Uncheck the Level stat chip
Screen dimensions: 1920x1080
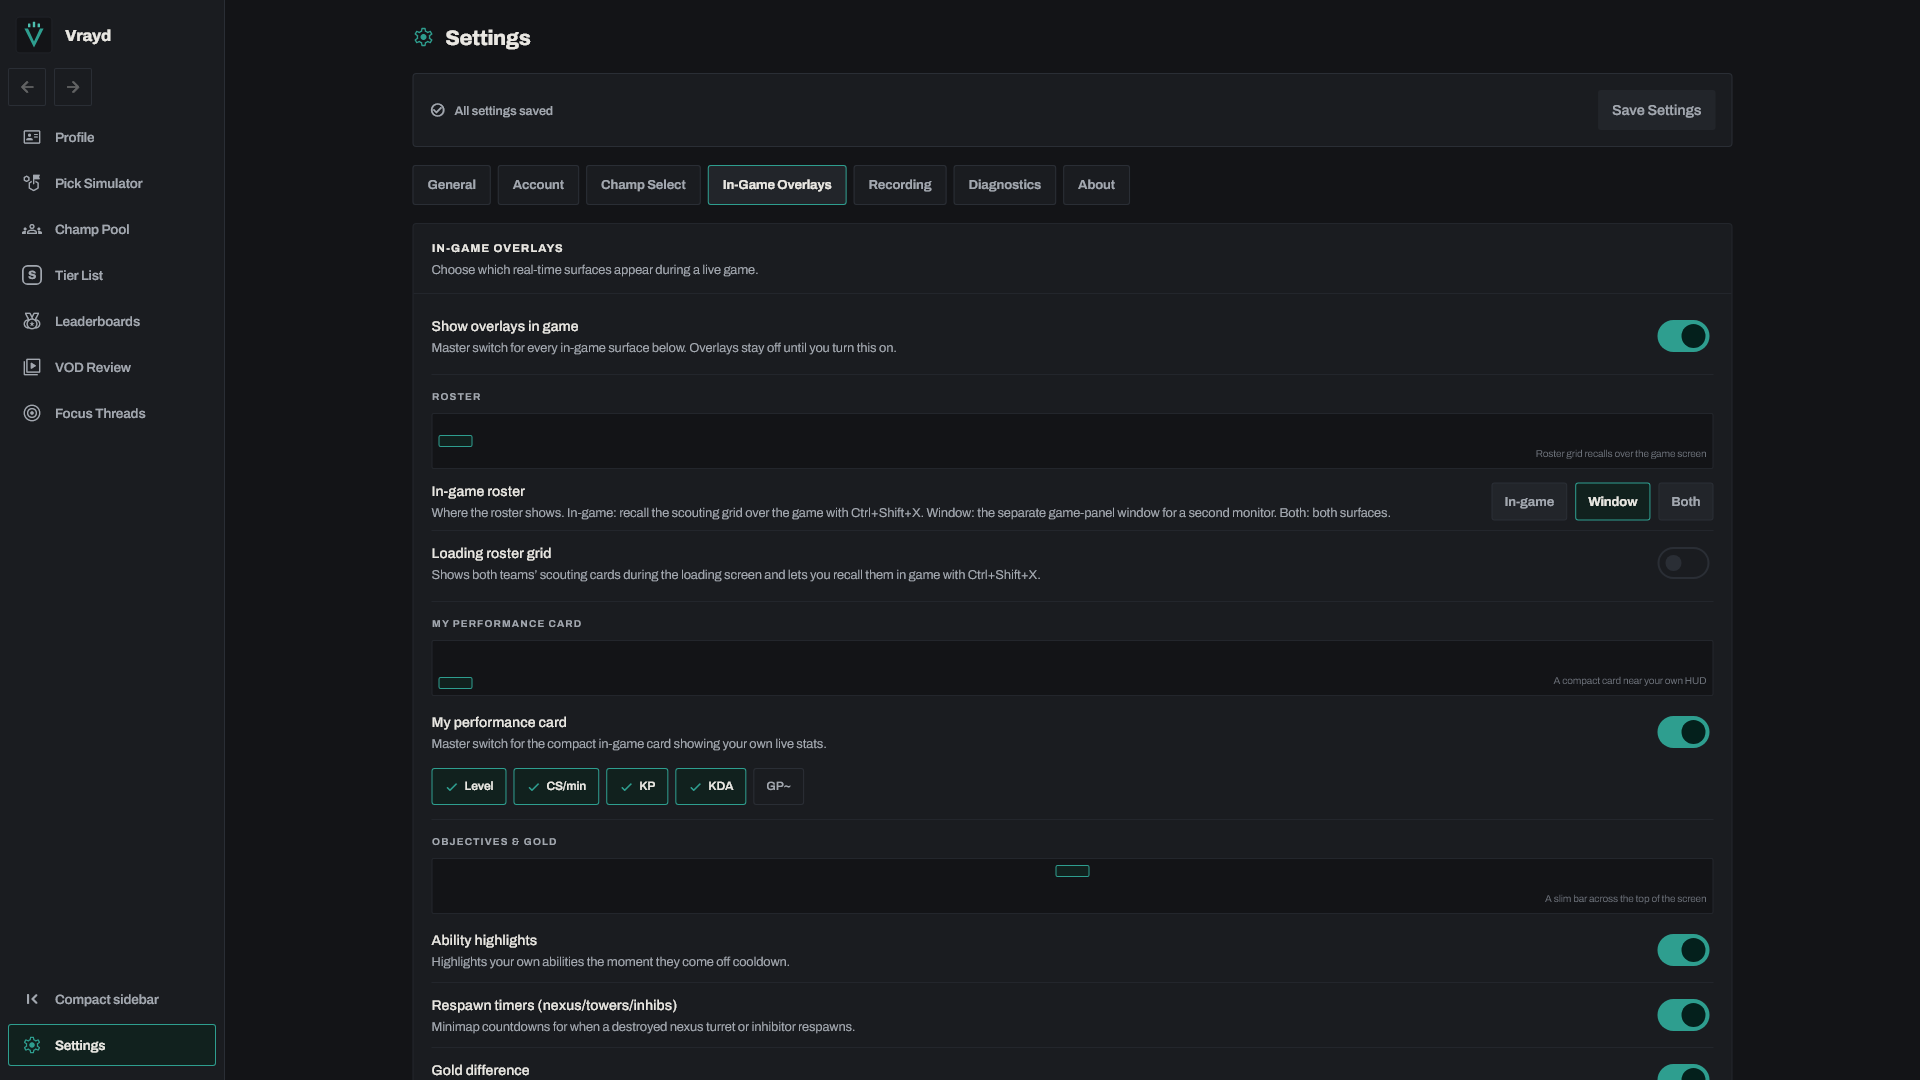tap(469, 786)
